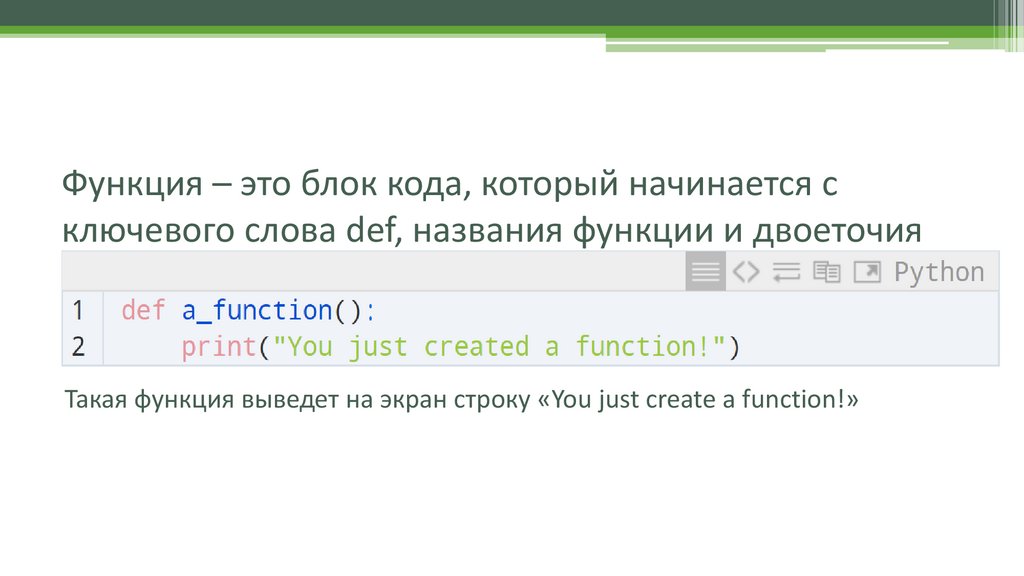1024x576 pixels.
Task: Click the a_function name in code
Action: tap(257, 310)
